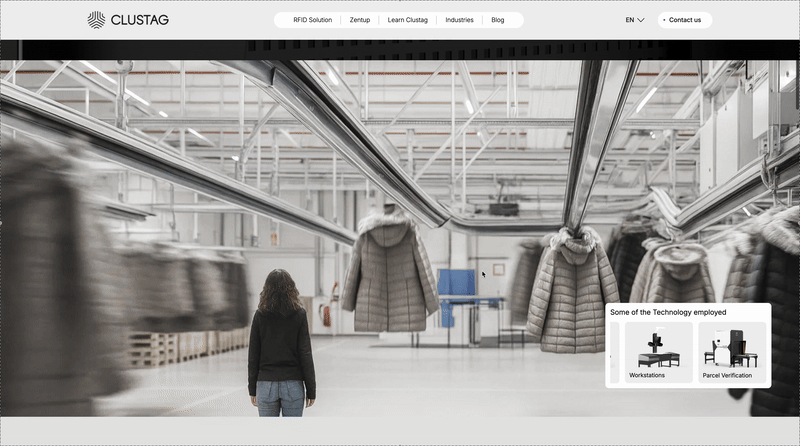The width and height of the screenshot is (800, 446).
Task: Open the Parcel Verification card label
Action: point(727,375)
